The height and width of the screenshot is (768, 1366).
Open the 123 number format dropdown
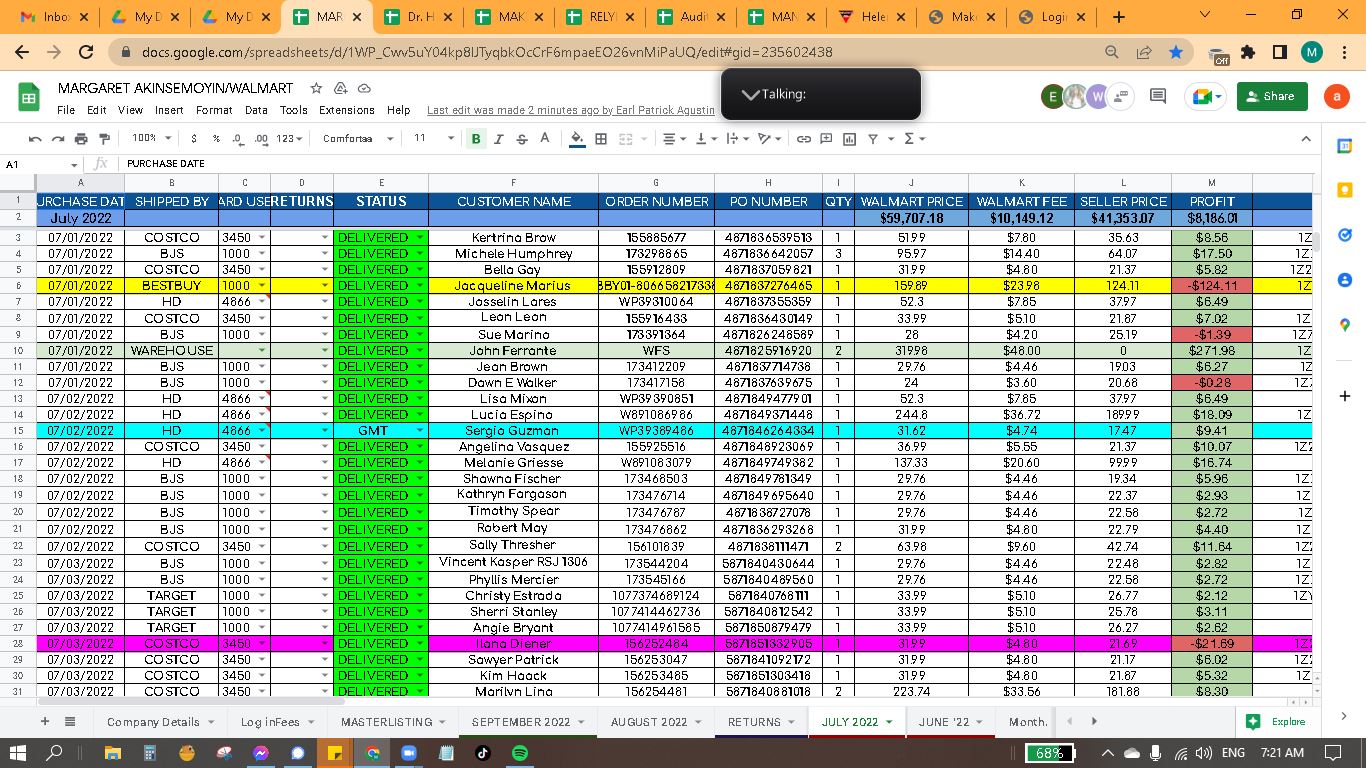pos(289,139)
